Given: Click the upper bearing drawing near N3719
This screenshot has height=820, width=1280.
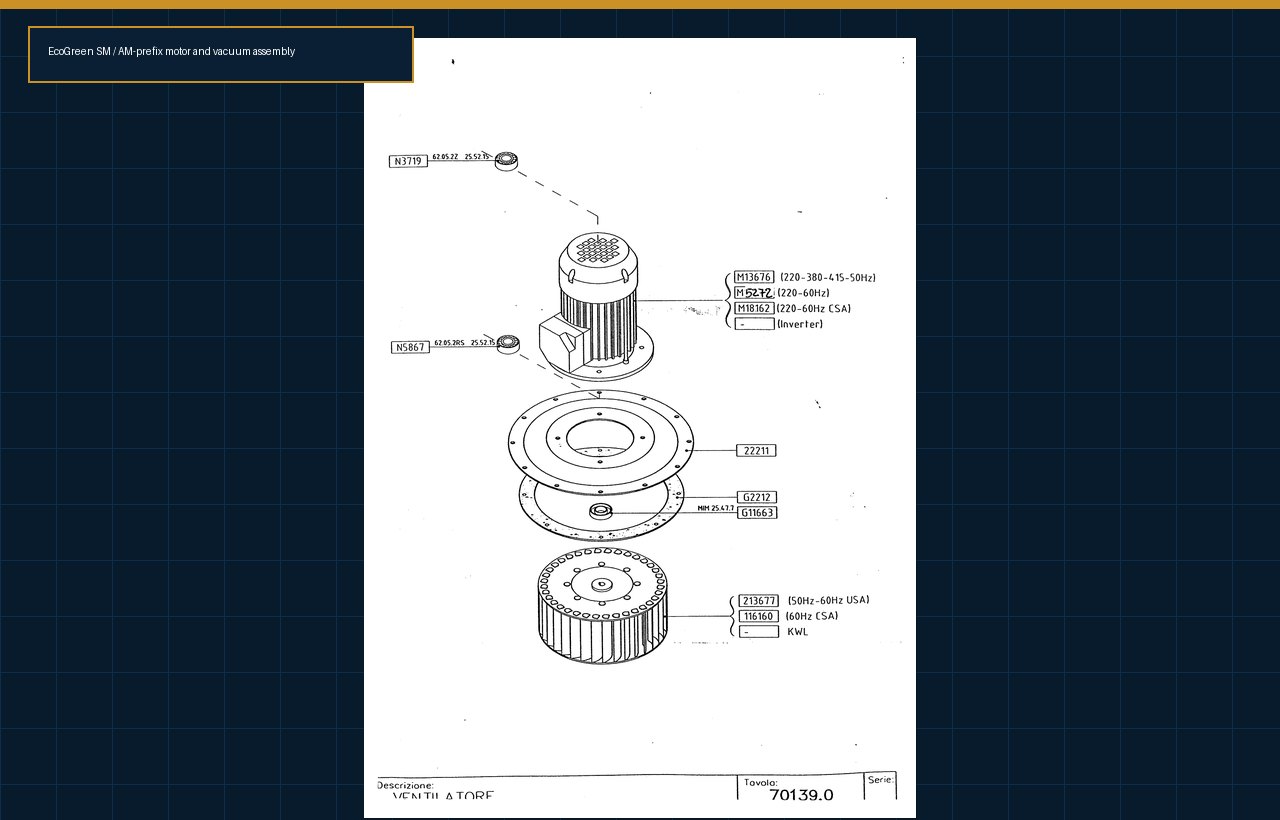Looking at the screenshot, I should point(506,160).
